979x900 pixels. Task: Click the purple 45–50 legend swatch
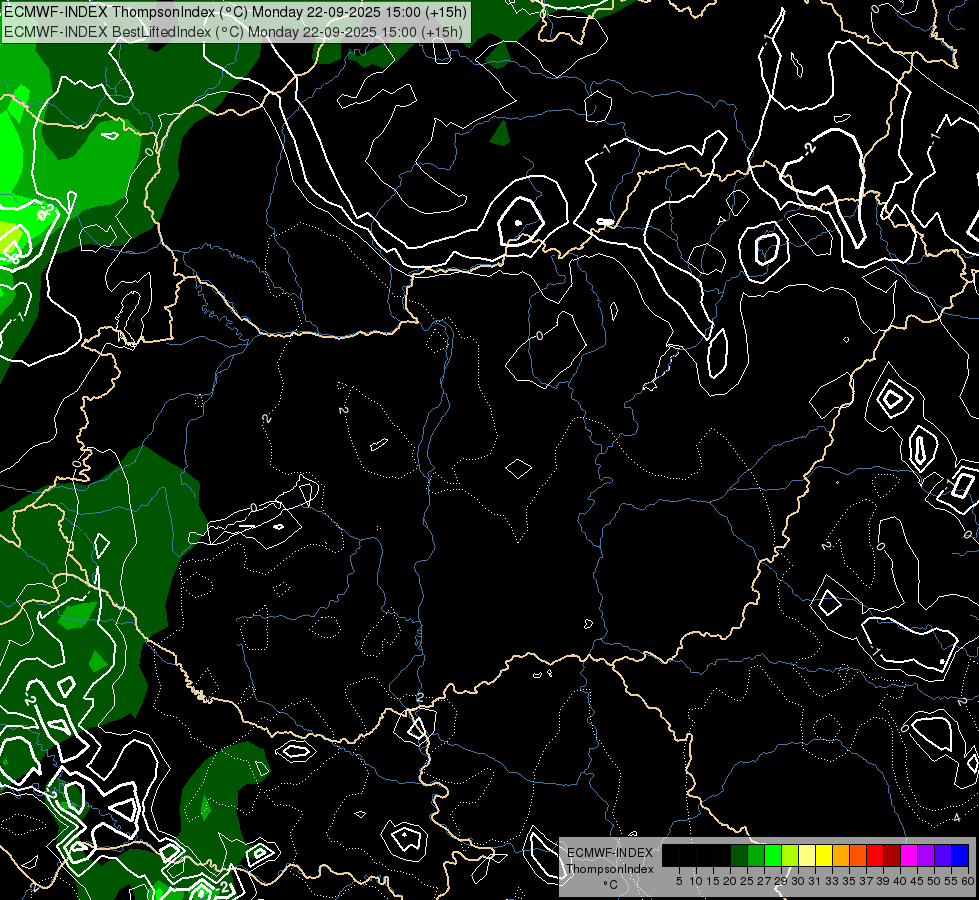coord(926,856)
